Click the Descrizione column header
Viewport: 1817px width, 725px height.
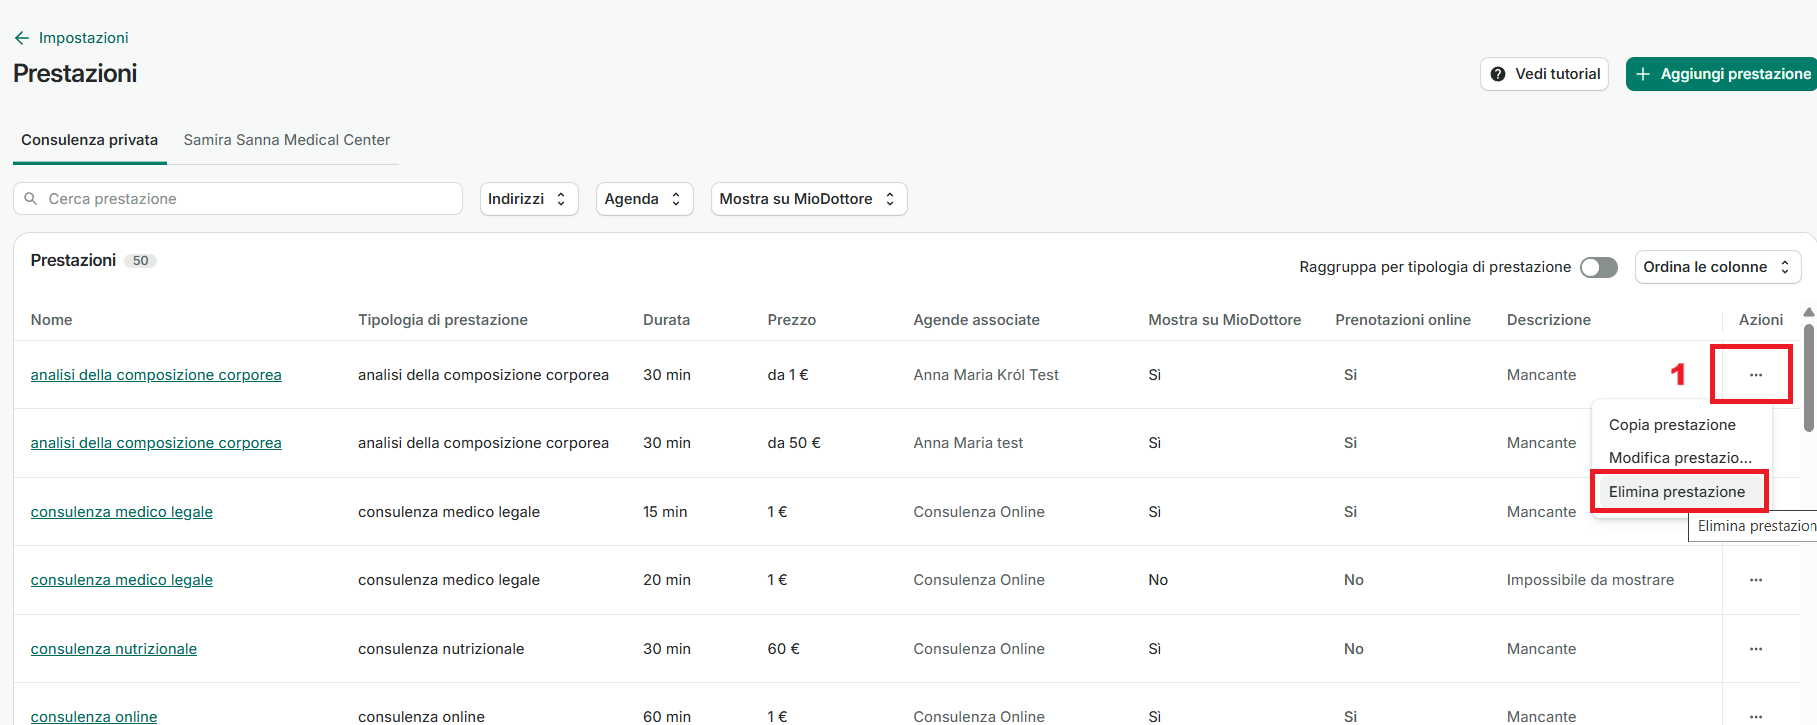pyautogui.click(x=1549, y=320)
